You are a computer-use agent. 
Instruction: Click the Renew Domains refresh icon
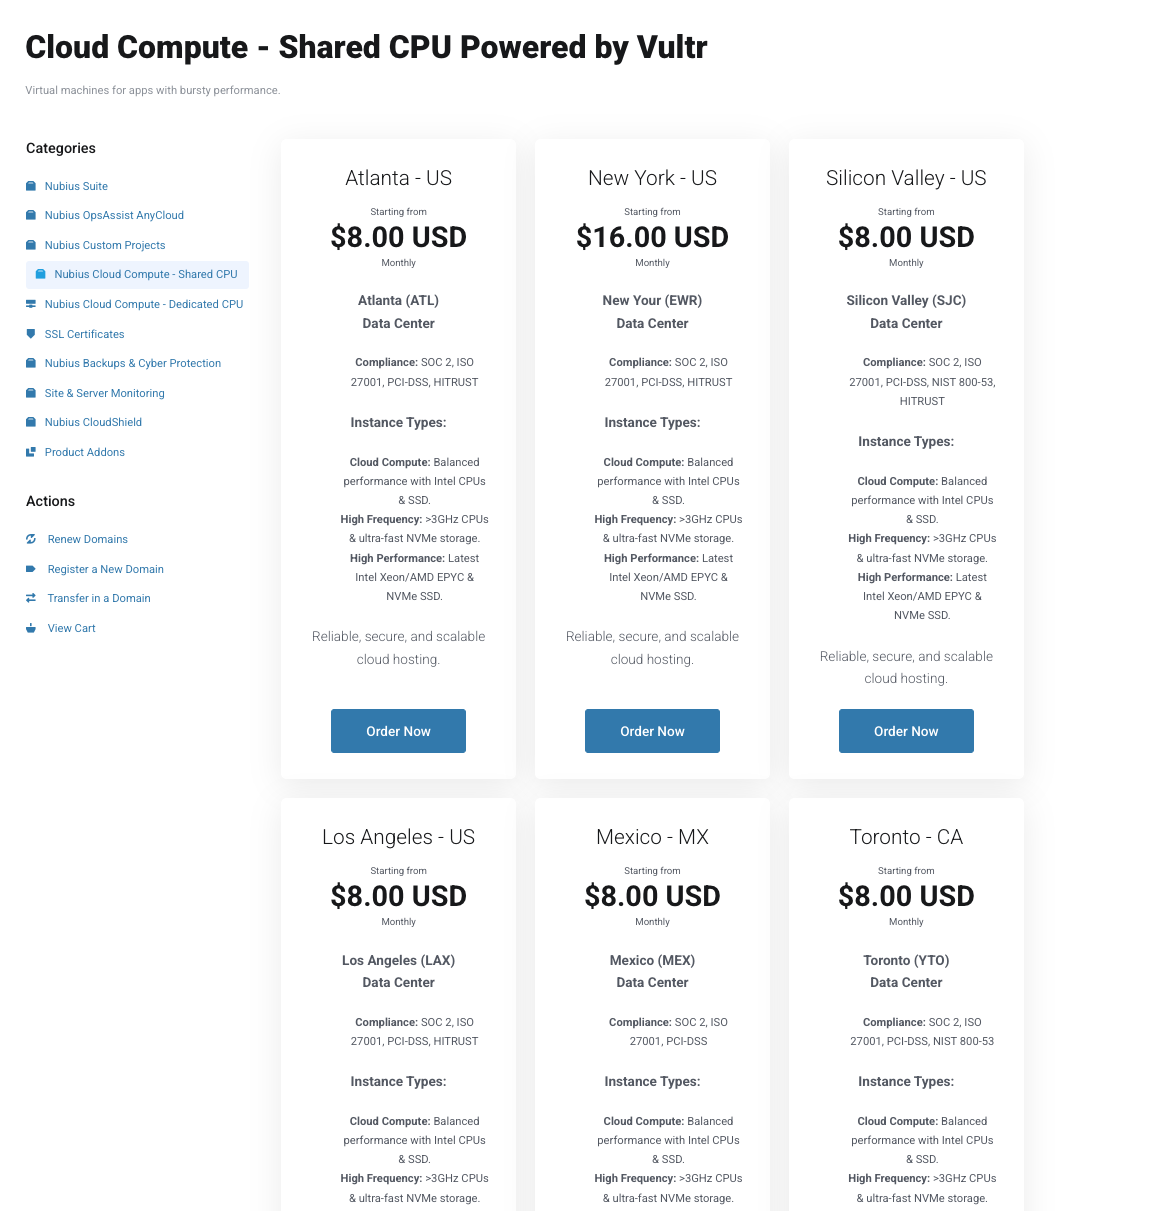[31, 539]
